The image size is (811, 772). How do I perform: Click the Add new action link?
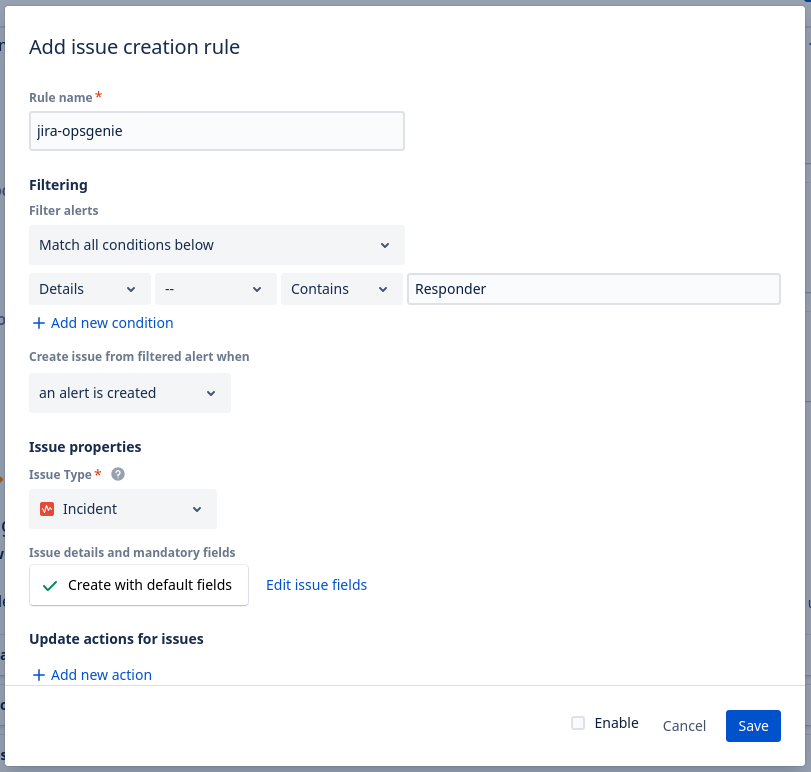tap(101, 675)
